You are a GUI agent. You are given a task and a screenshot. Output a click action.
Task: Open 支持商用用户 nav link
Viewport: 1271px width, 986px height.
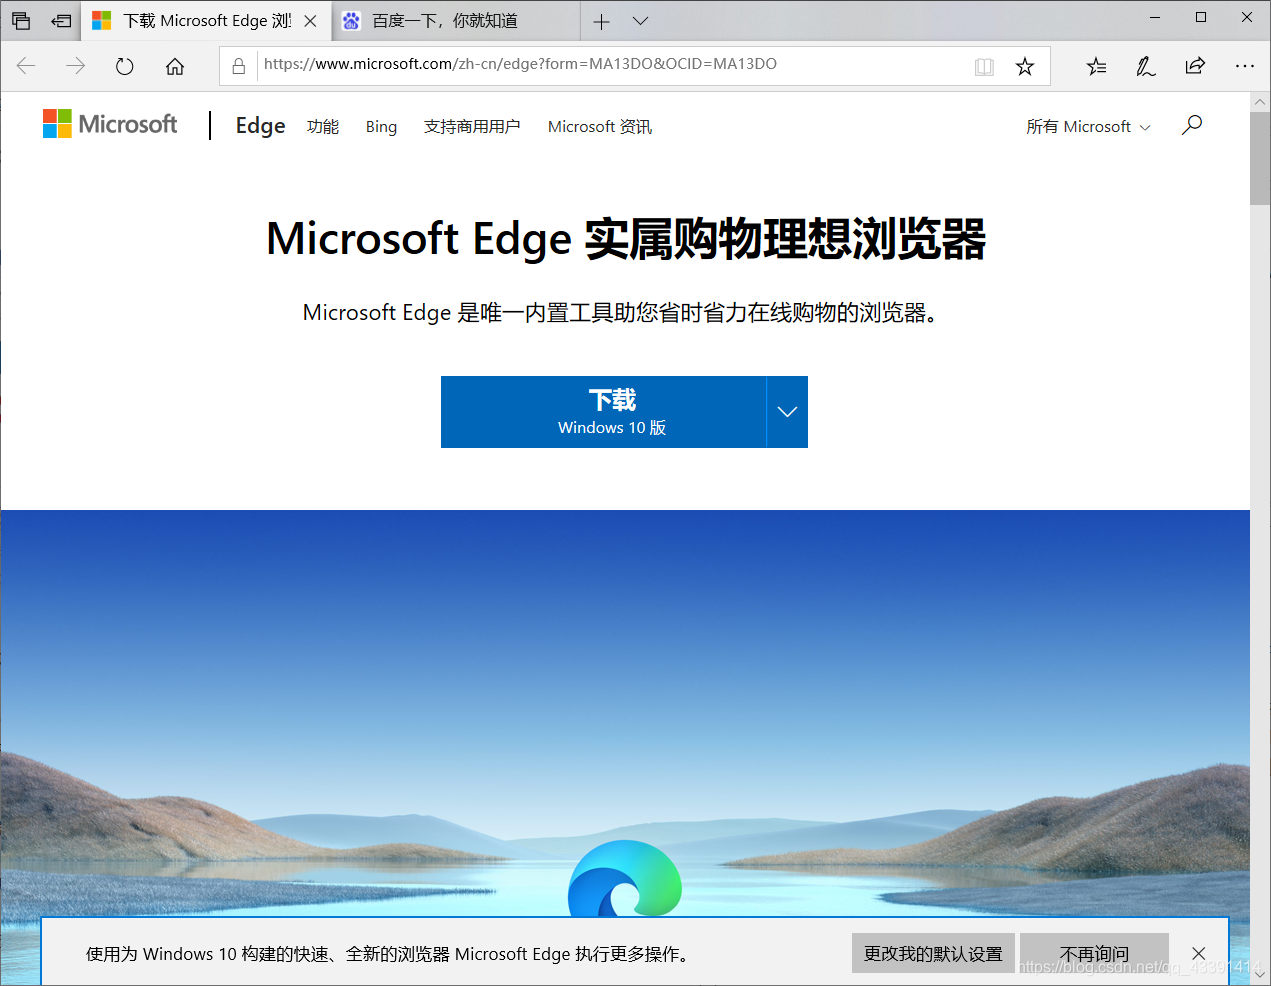472,126
